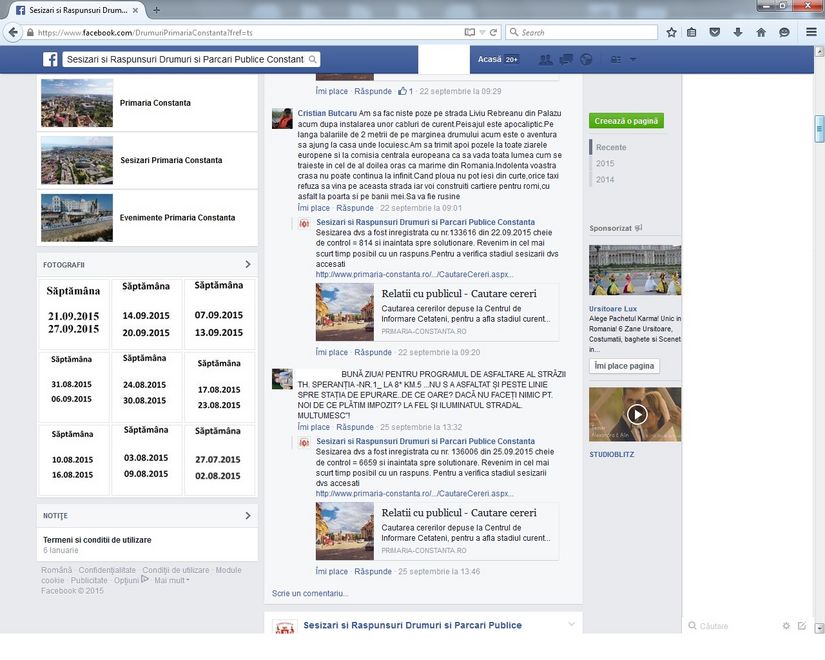Play the STUDIOBLITZ sponsored video

click(x=636, y=414)
